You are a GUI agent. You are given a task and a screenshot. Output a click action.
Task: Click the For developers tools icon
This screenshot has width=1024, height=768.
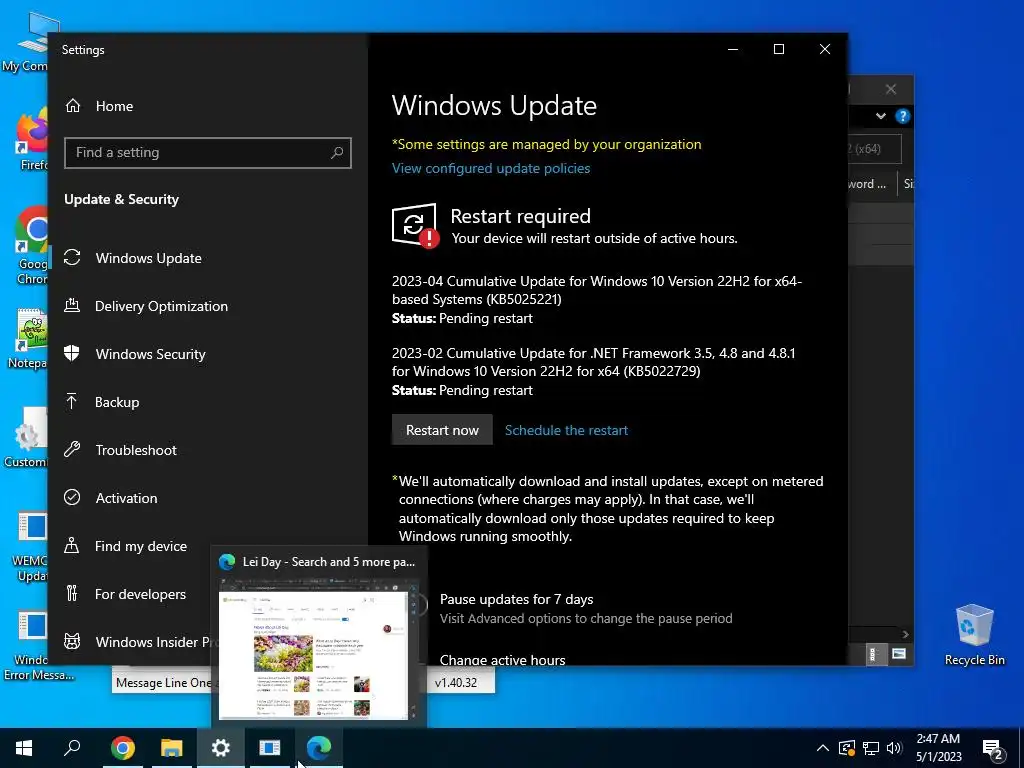[72, 594]
